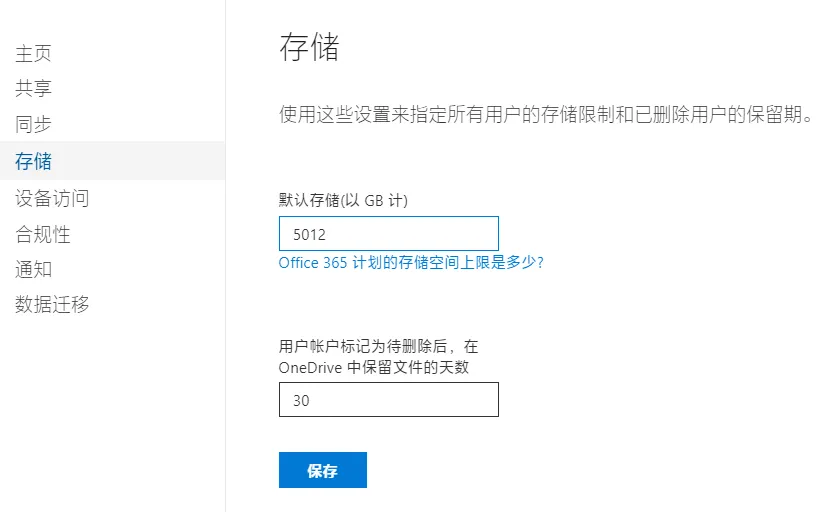Click the 默认存储(以 GB 计) label
The image size is (836, 512).
pyautogui.click(x=343, y=201)
